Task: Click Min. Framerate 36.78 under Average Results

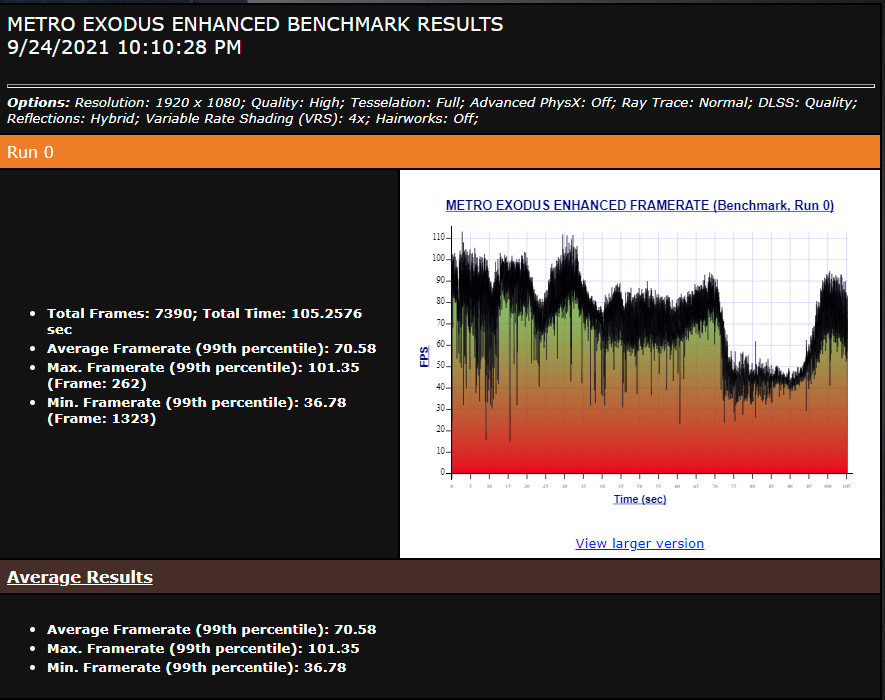Action: click(x=196, y=667)
